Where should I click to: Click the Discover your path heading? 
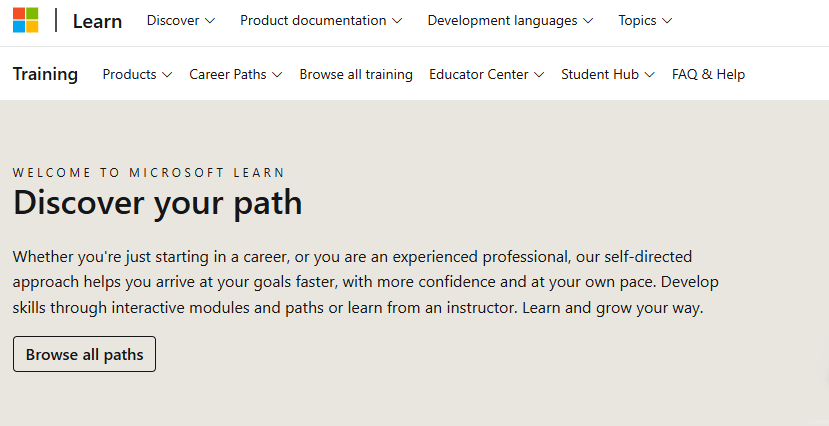[157, 203]
